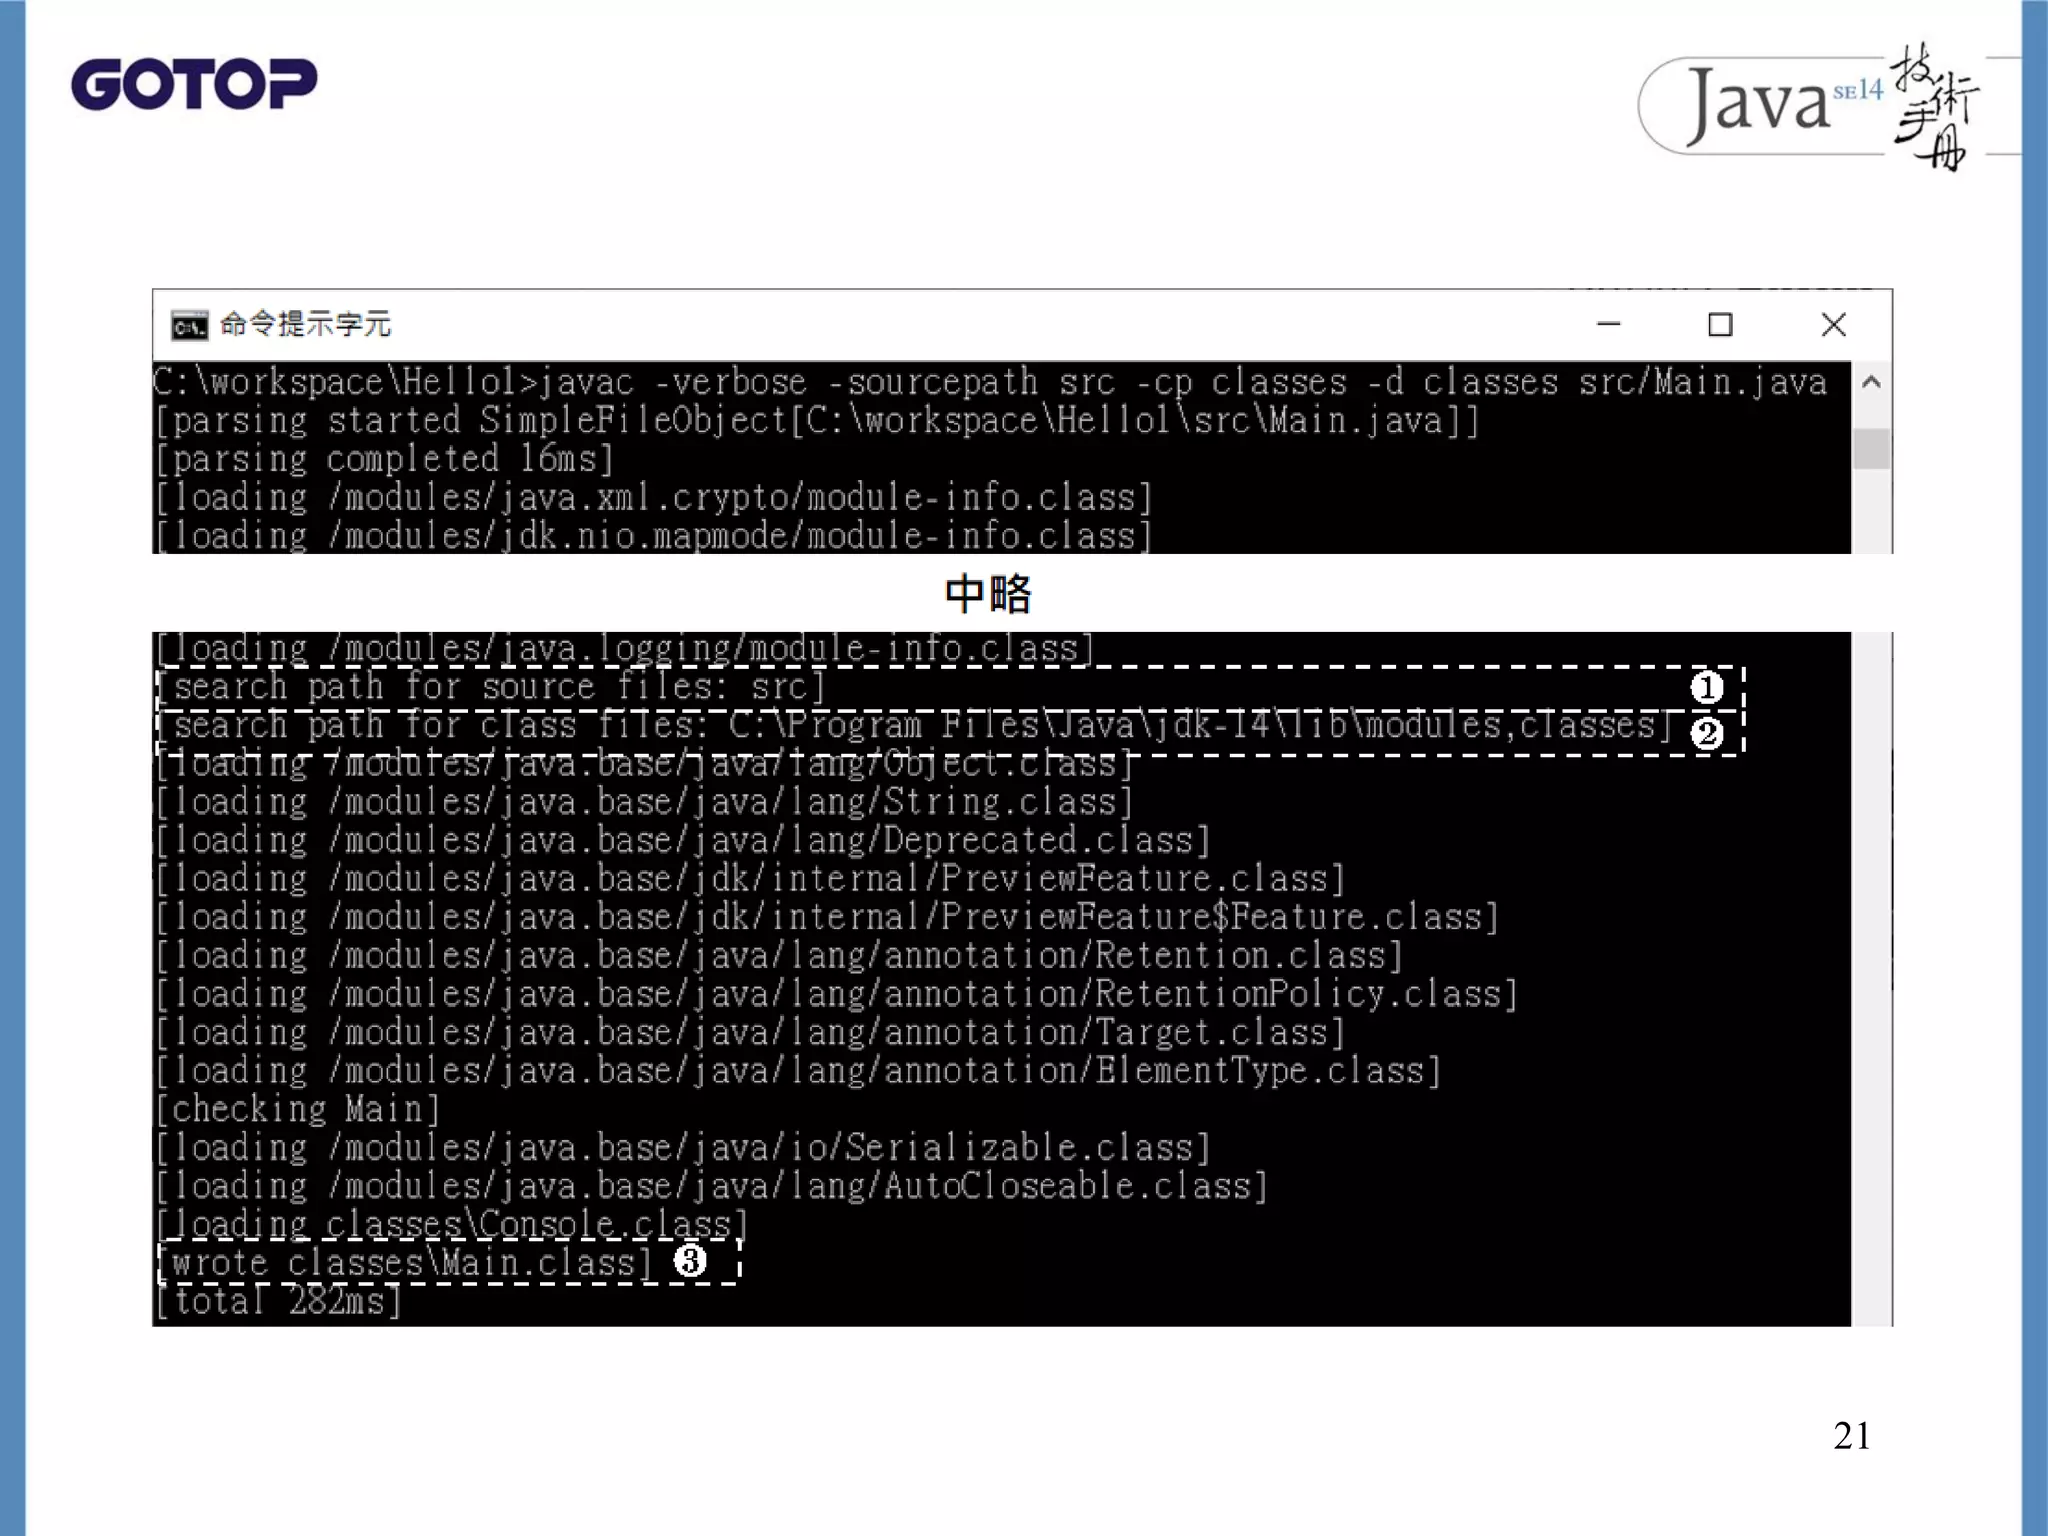Click the command prompt title text
Image resolution: width=2048 pixels, height=1536 pixels.
[305, 324]
